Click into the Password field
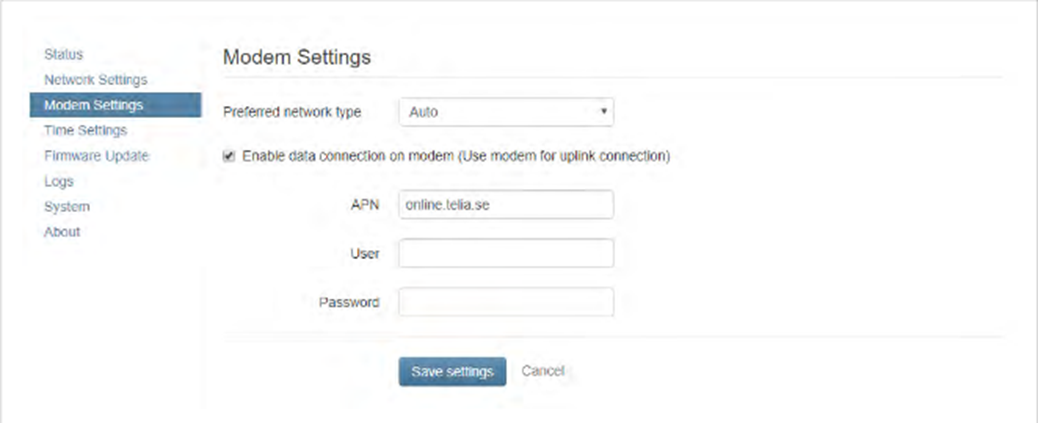The image size is (1038, 423). 506,302
